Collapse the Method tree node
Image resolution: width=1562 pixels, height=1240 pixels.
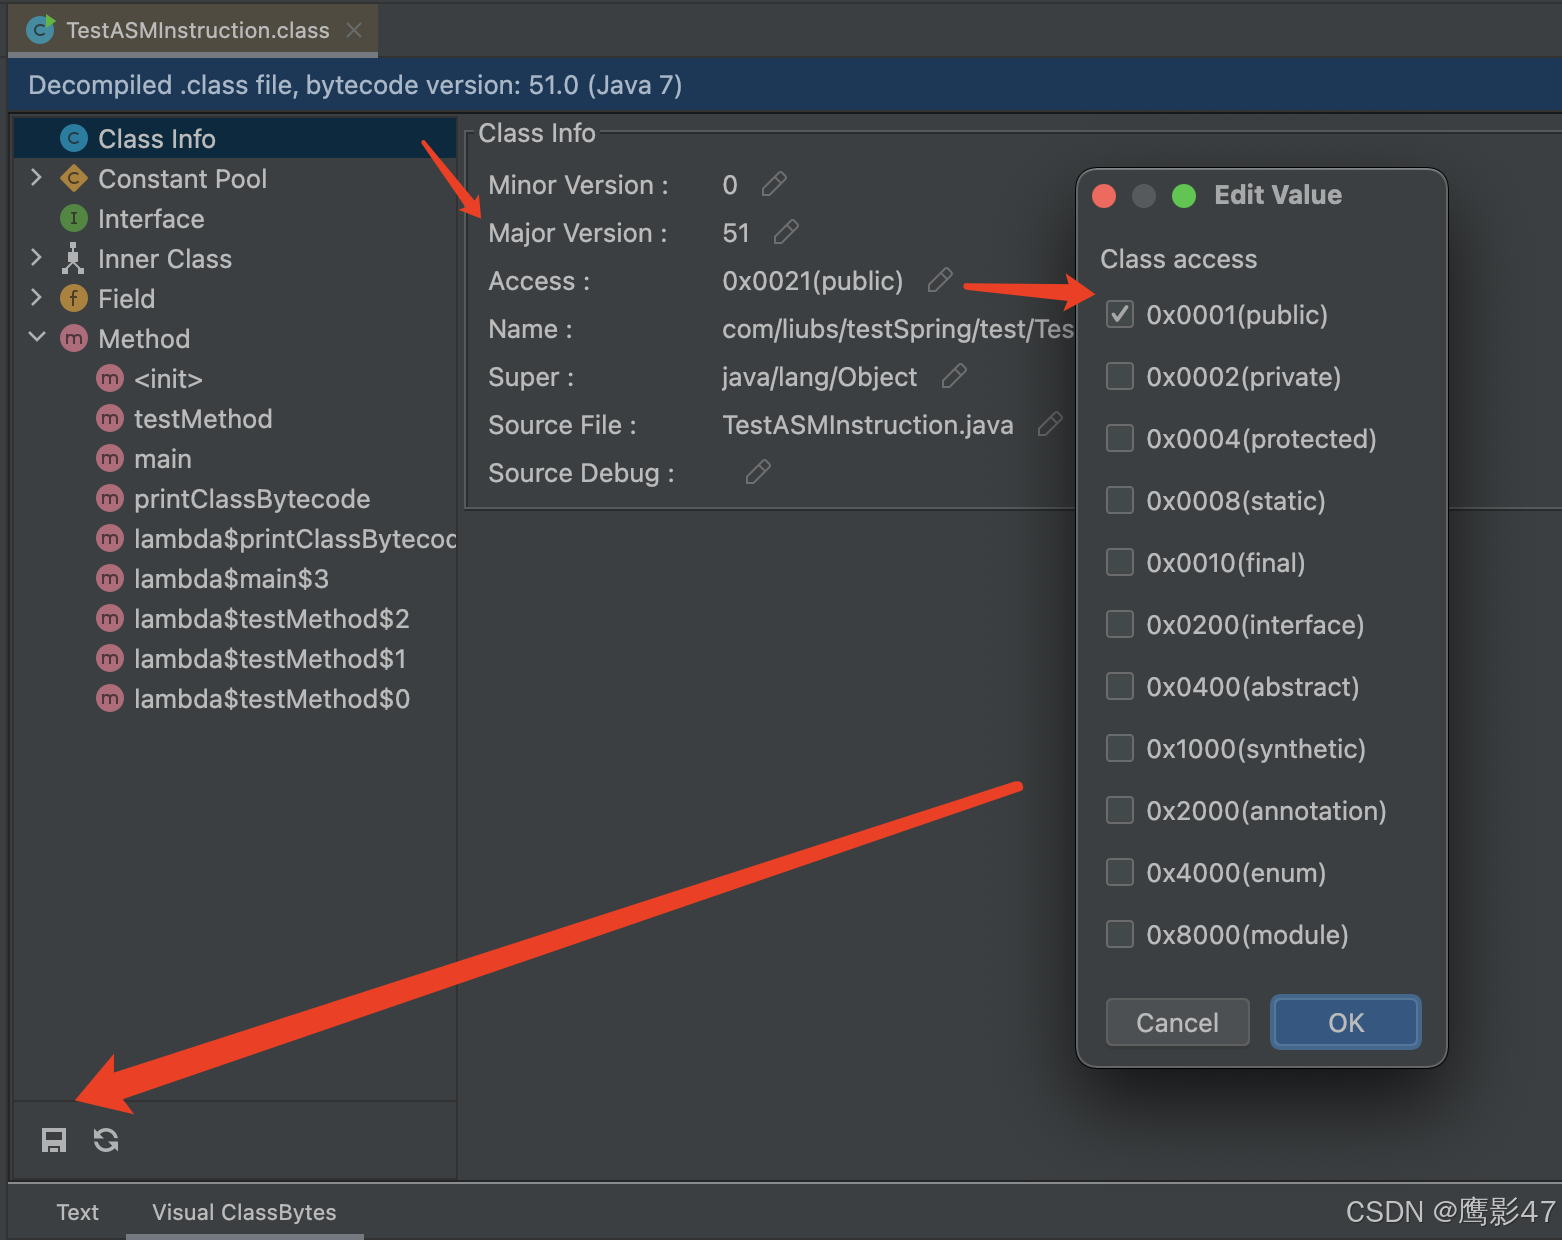point(37,338)
